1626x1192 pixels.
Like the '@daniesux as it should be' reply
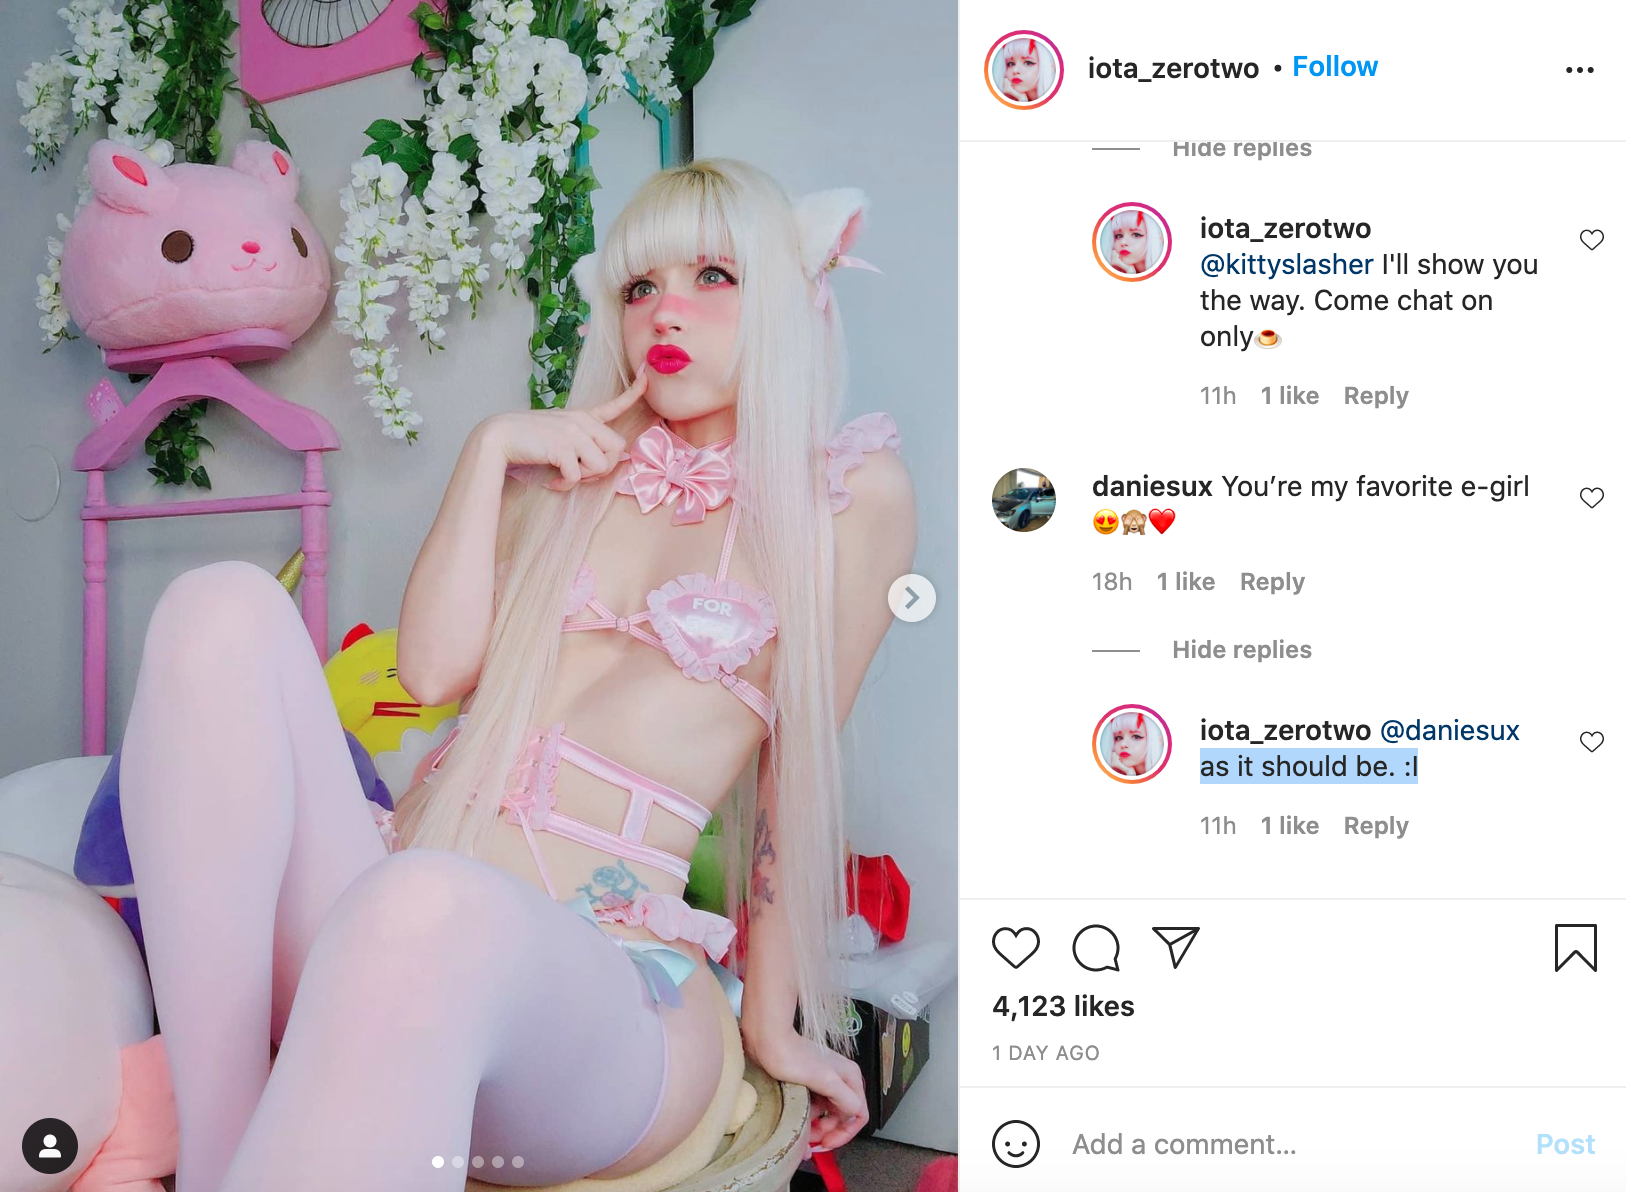coord(1592,742)
